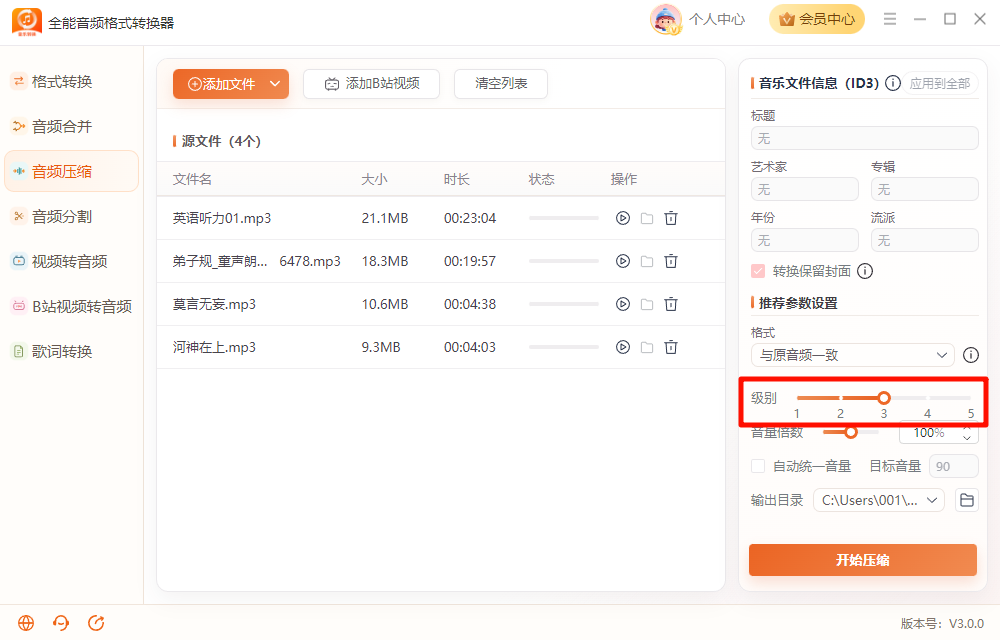The height and width of the screenshot is (640, 1000).
Task: Click the info icon beside 音乐文件信息 (ID3)
Action: pyautogui.click(x=893, y=83)
